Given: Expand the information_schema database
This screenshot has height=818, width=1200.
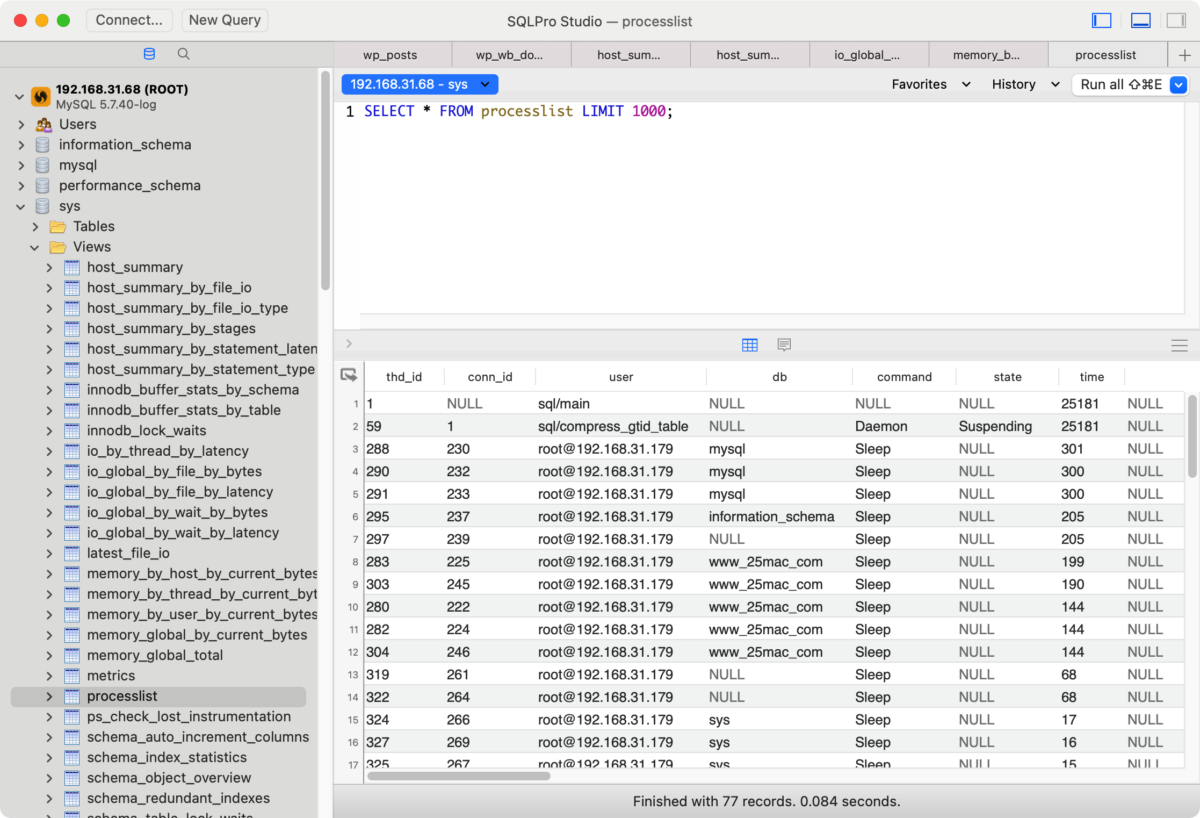Looking at the screenshot, I should pos(22,145).
